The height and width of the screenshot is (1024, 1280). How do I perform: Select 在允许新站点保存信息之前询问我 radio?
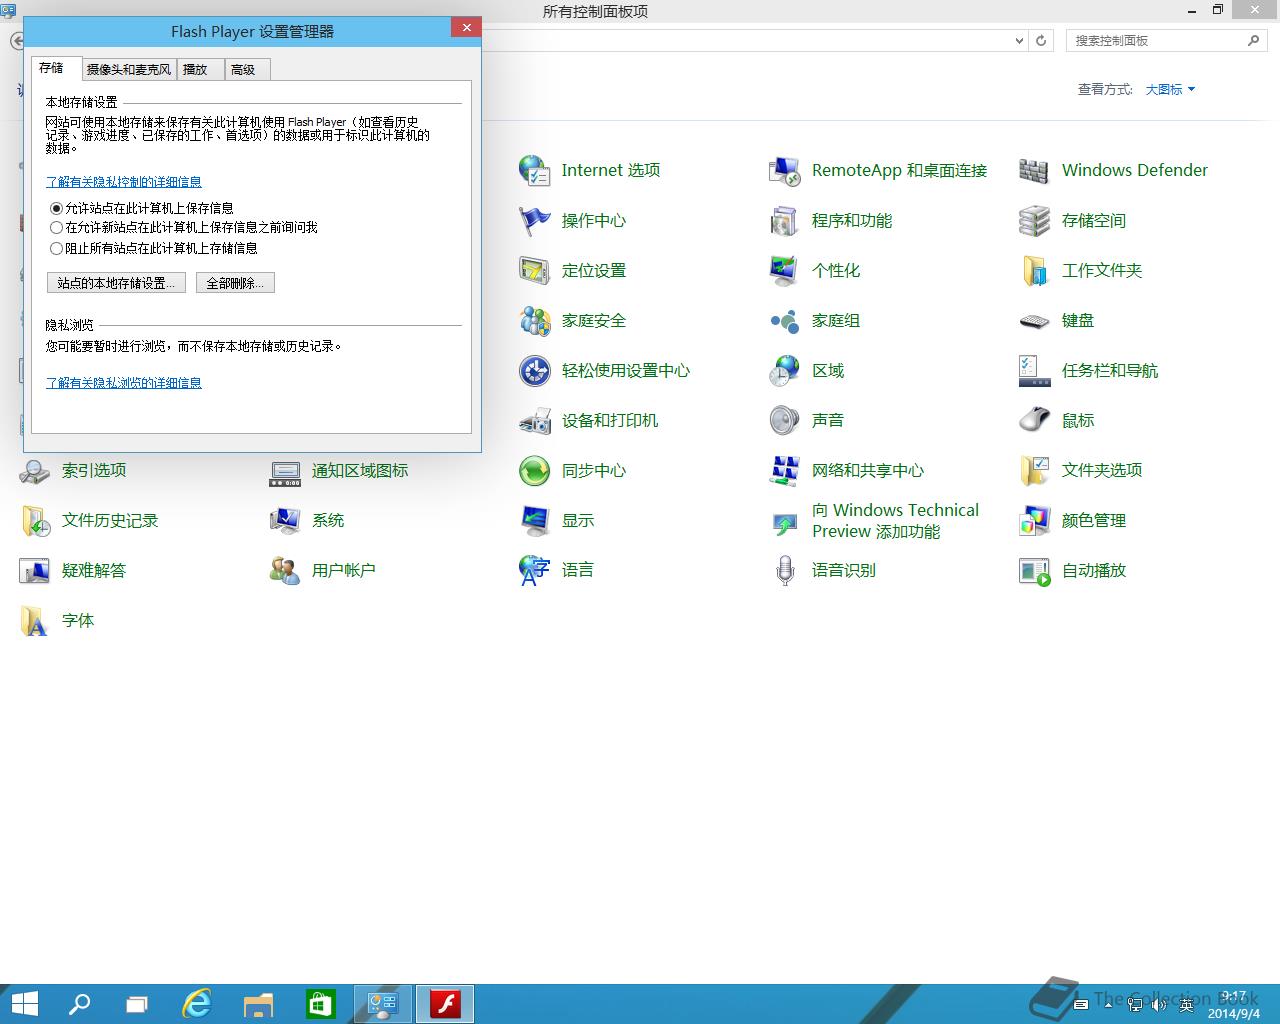tap(56, 228)
